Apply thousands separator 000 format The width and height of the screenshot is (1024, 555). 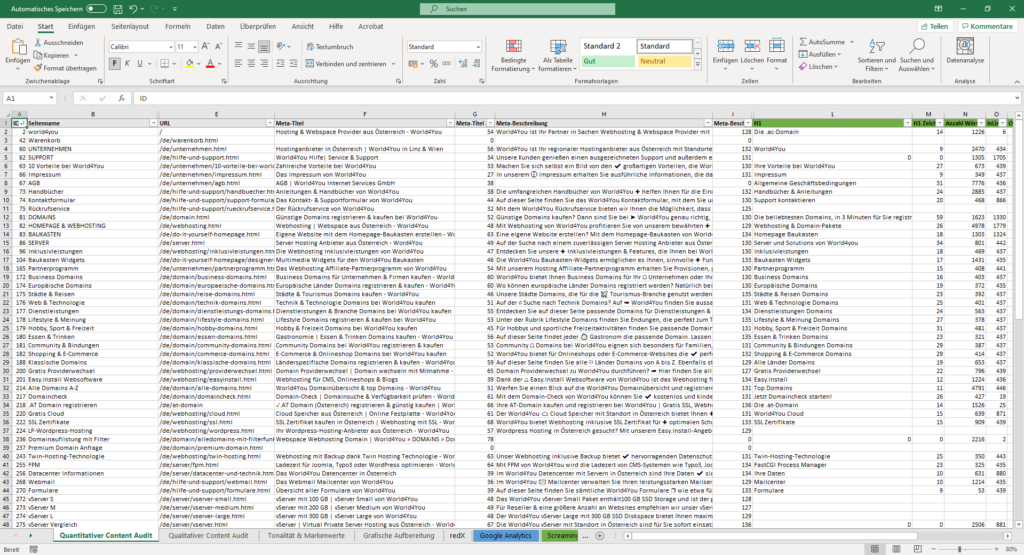(446, 64)
